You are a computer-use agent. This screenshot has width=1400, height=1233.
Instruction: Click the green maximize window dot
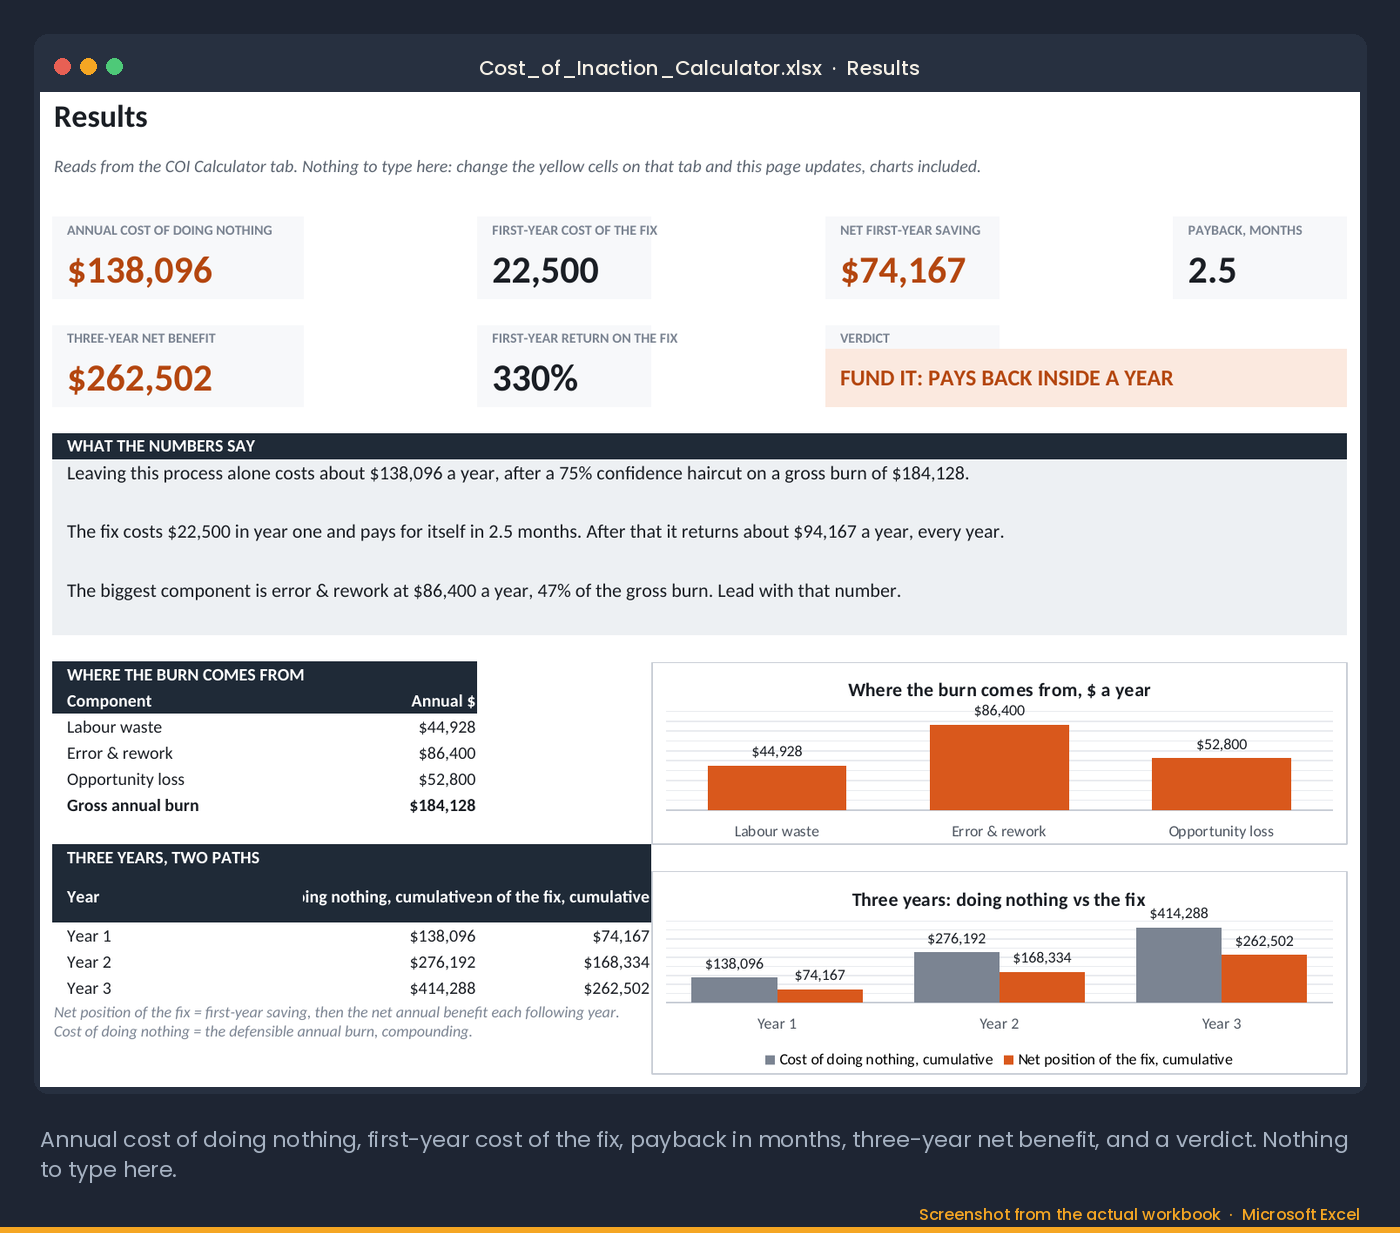(x=114, y=67)
